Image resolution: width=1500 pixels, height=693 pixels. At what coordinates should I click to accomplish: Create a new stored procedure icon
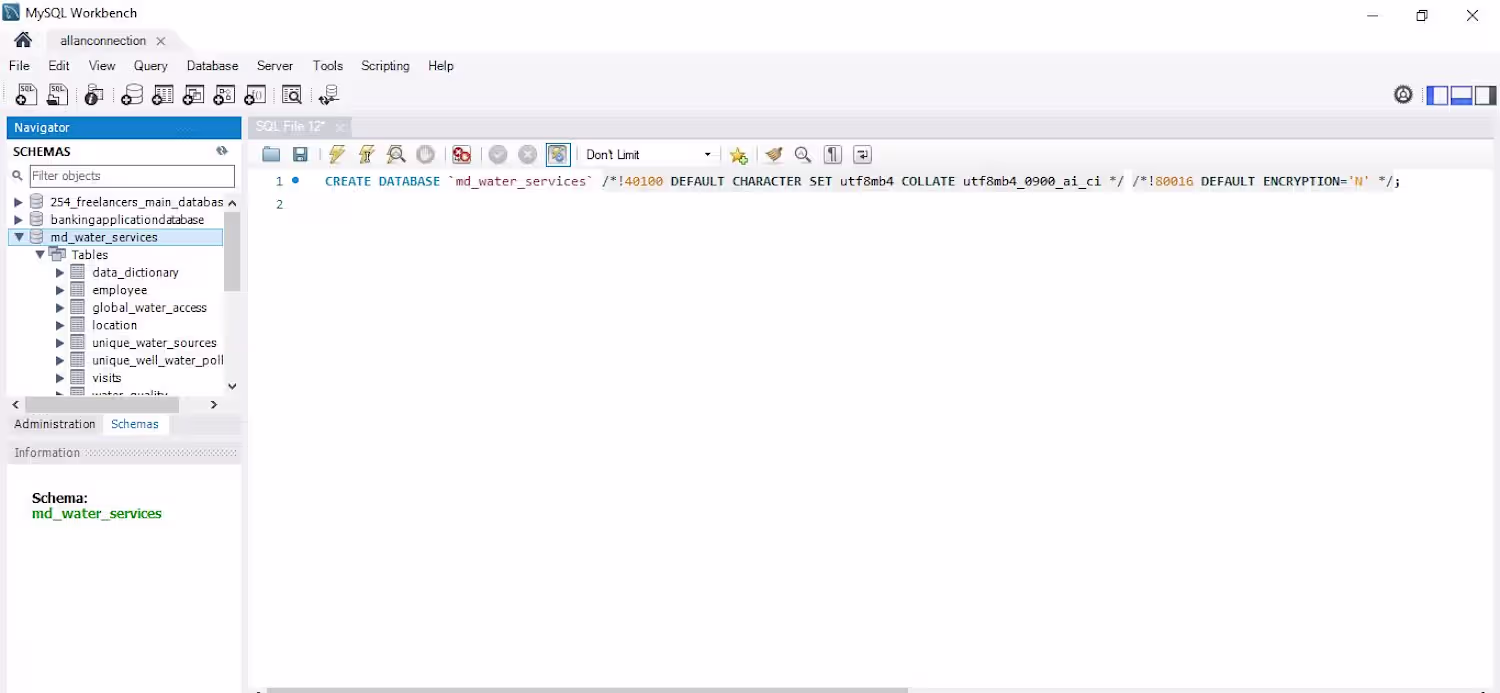pyautogui.click(x=225, y=95)
